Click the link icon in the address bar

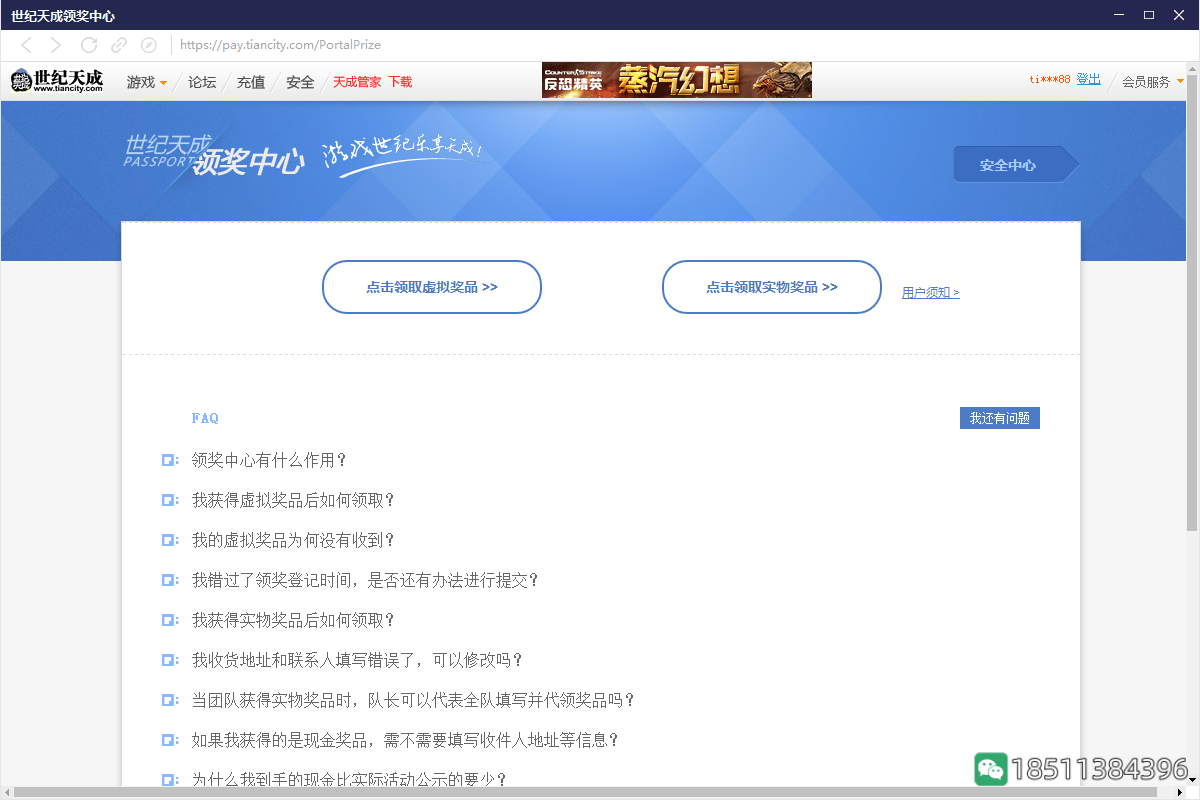(x=120, y=45)
